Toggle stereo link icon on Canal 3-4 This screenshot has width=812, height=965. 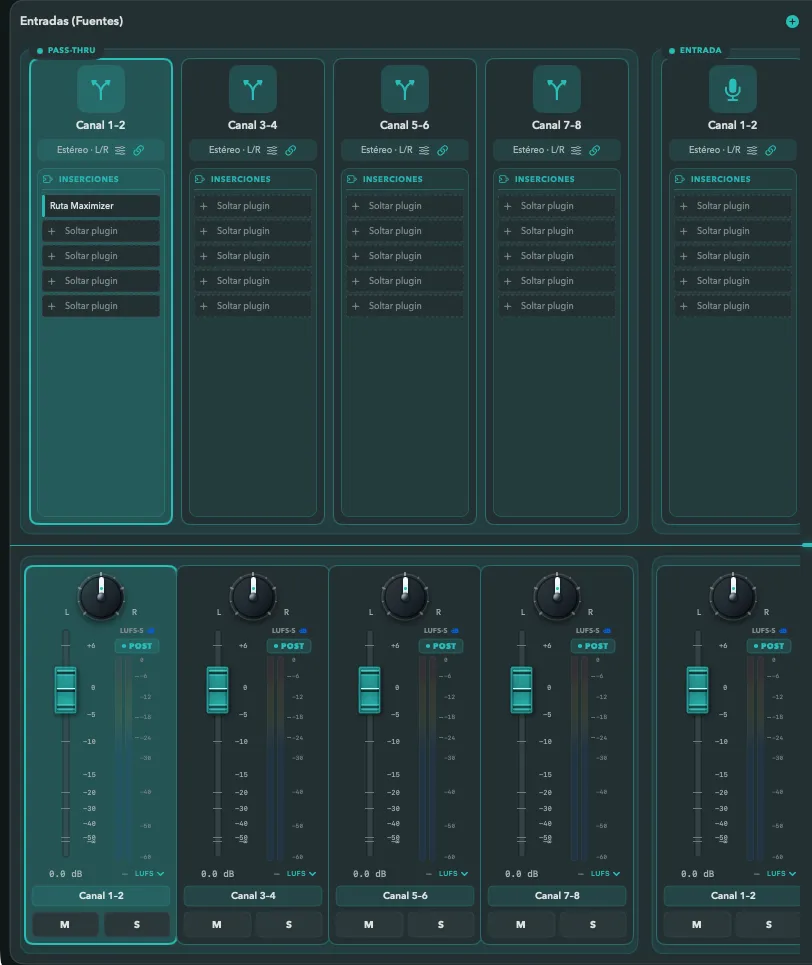[x=291, y=150]
